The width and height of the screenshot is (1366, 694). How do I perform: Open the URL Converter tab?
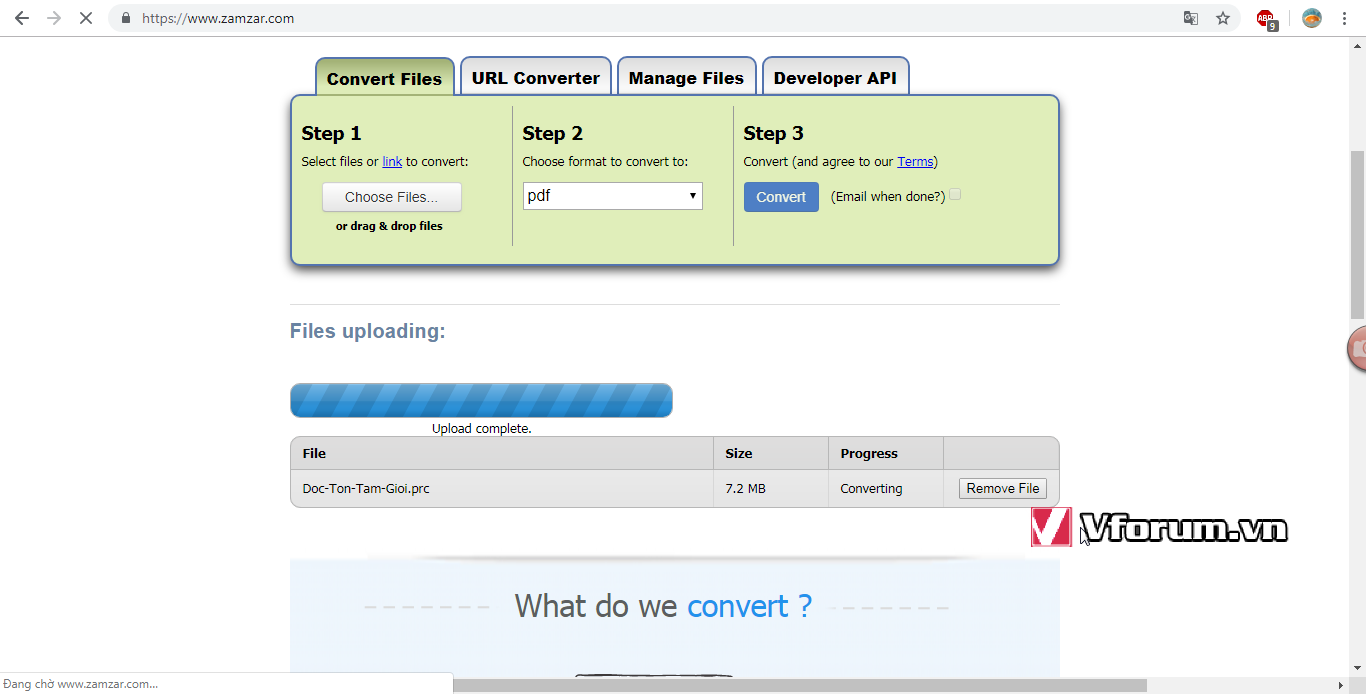click(x=536, y=77)
